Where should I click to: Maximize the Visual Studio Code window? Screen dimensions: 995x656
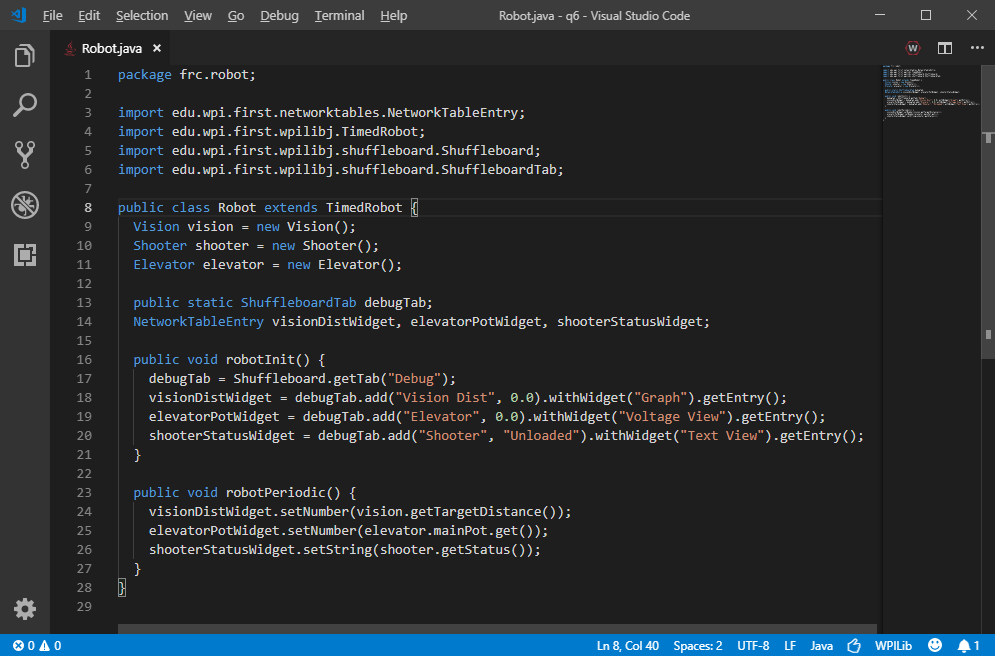pos(926,15)
